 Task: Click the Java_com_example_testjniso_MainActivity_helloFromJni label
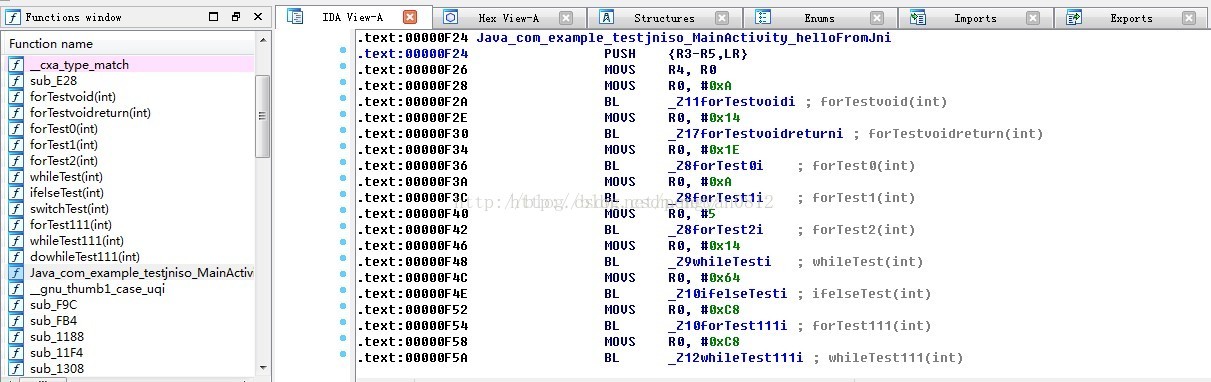click(683, 37)
